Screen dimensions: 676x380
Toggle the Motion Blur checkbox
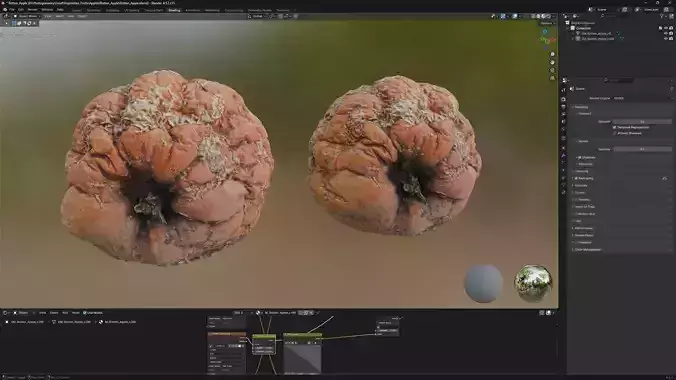click(576, 214)
